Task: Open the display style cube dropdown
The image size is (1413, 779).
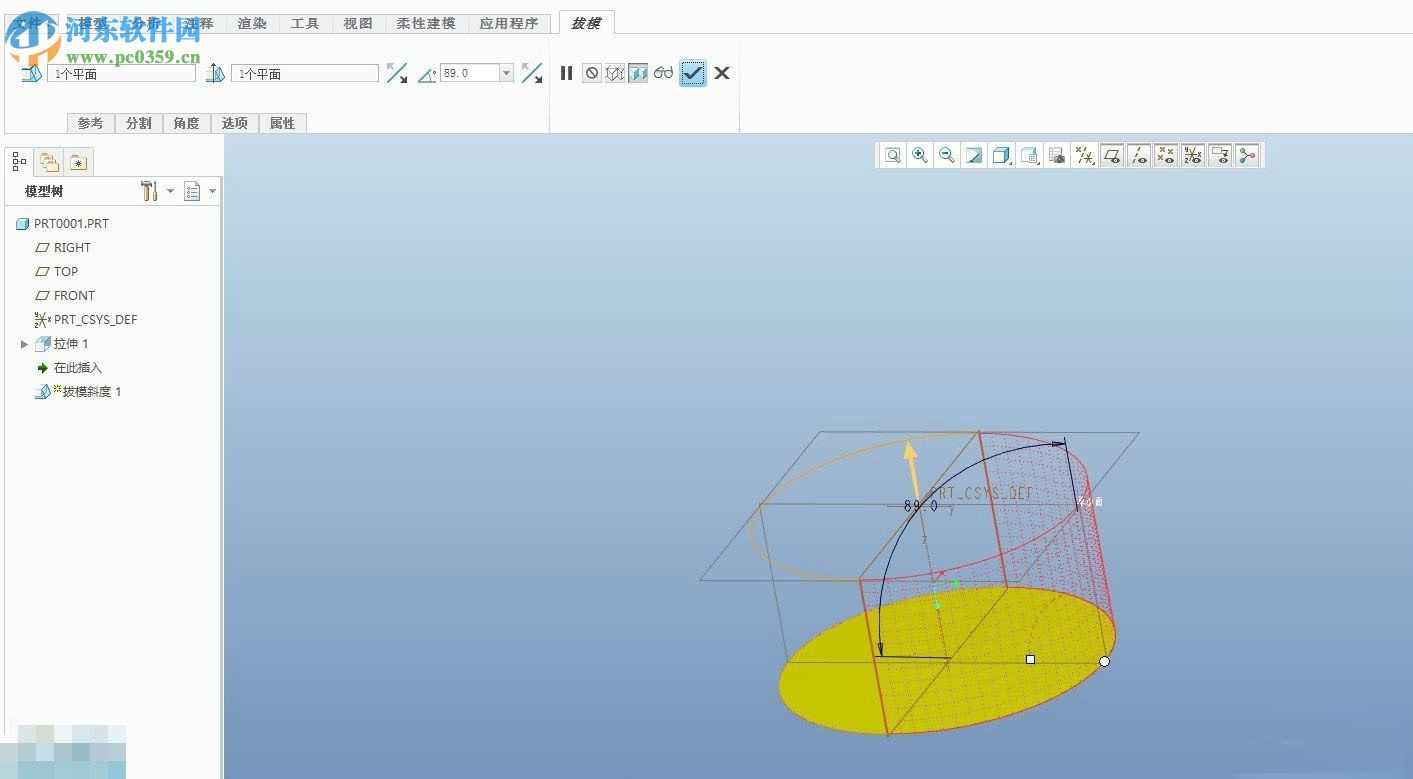Action: (x=1002, y=155)
